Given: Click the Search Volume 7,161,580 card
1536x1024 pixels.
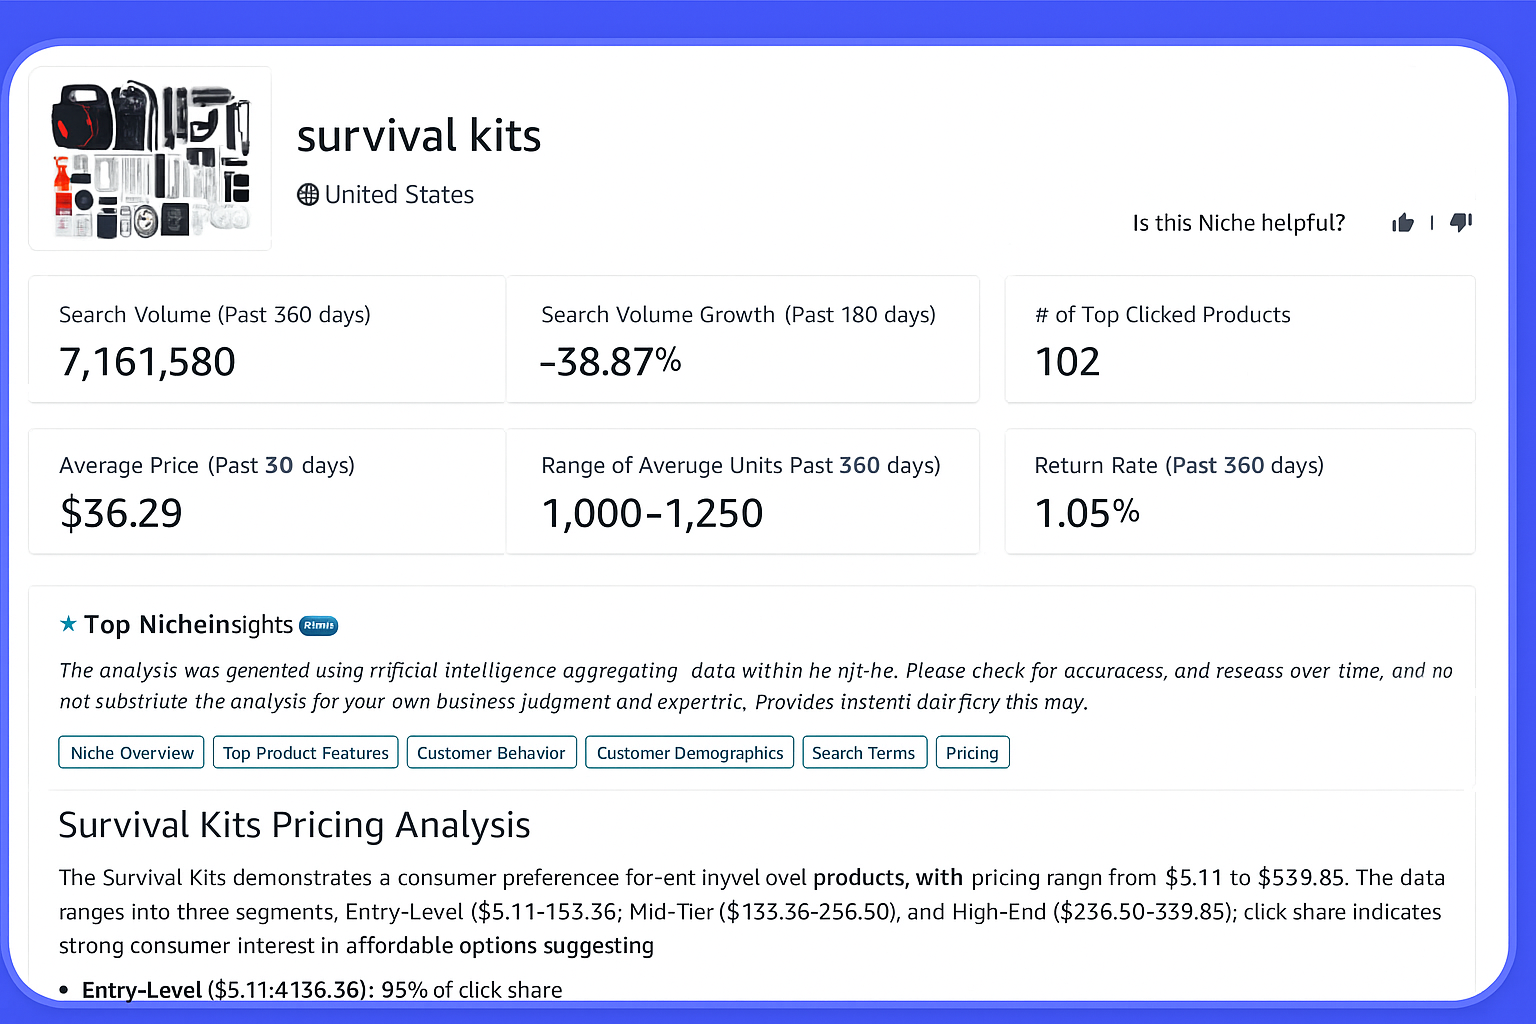Looking at the screenshot, I should coord(267,340).
